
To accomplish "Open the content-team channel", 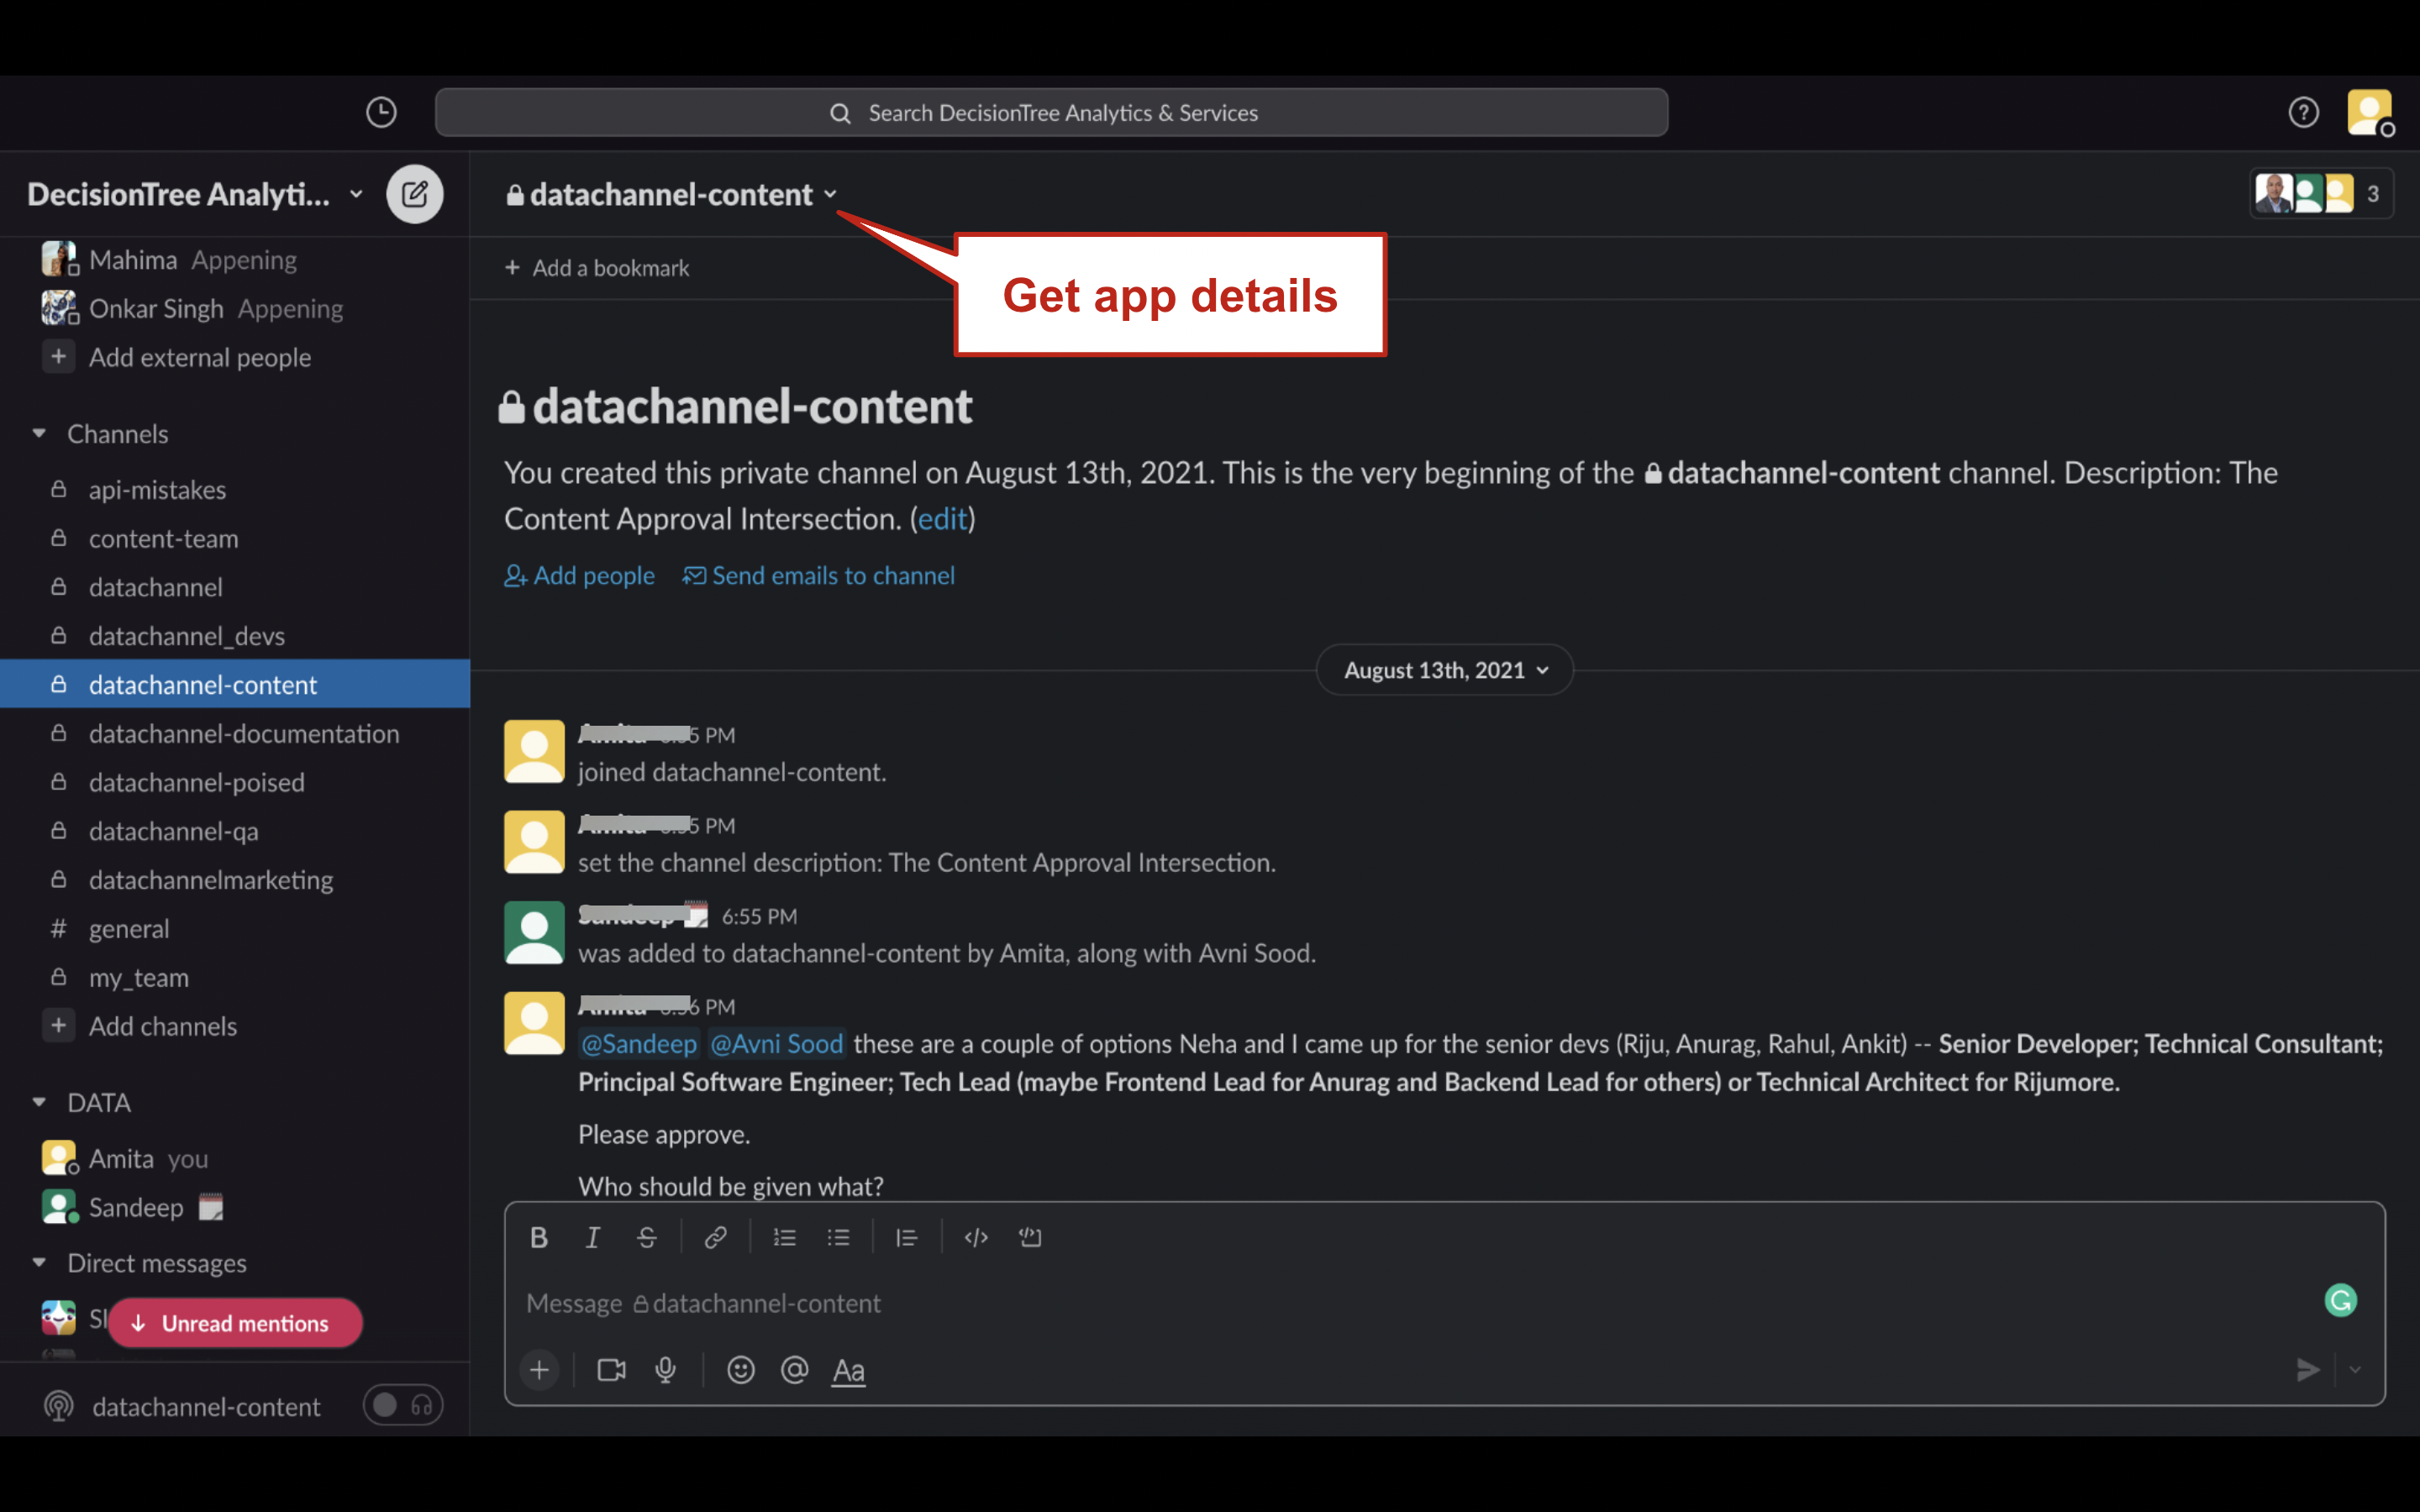I will pos(235,539).
